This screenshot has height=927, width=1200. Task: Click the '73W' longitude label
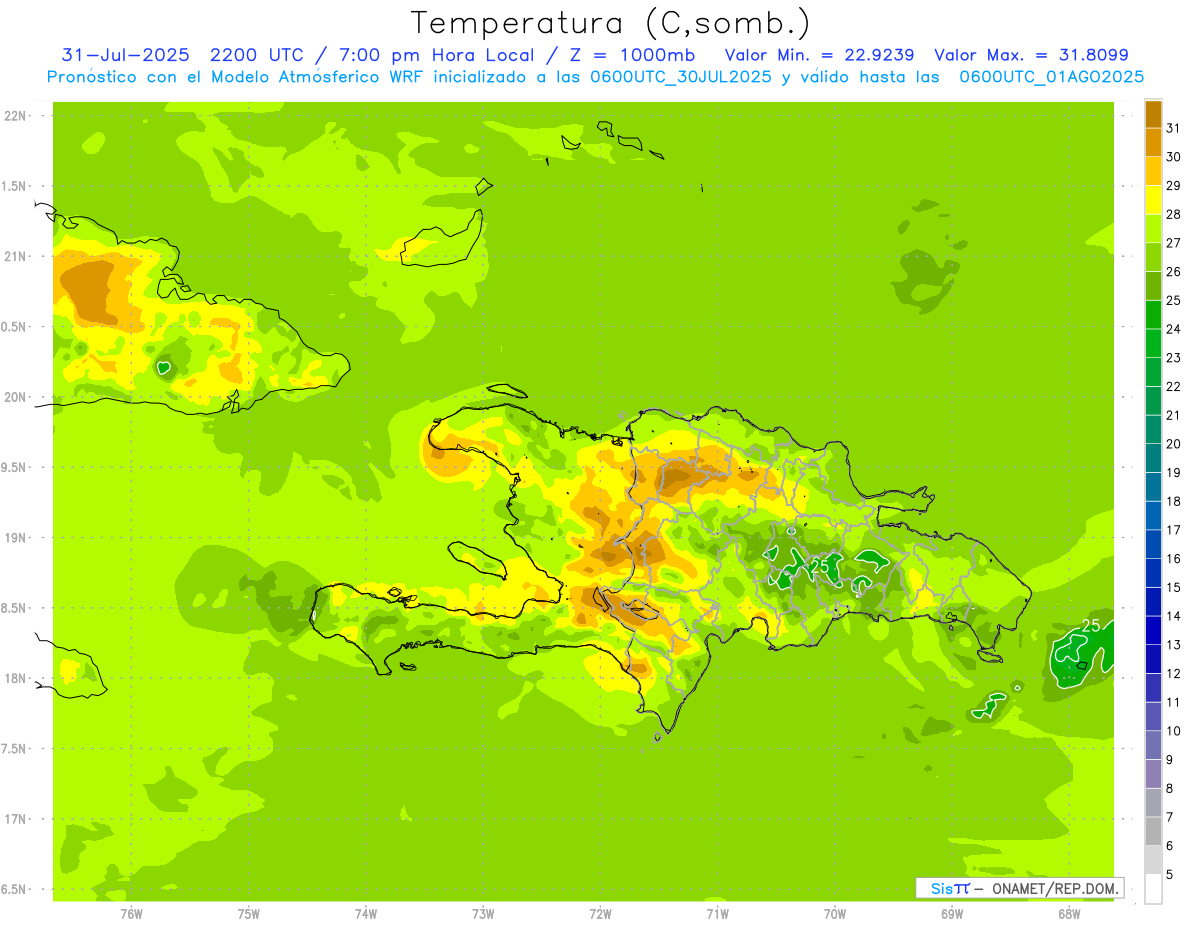coord(483,913)
